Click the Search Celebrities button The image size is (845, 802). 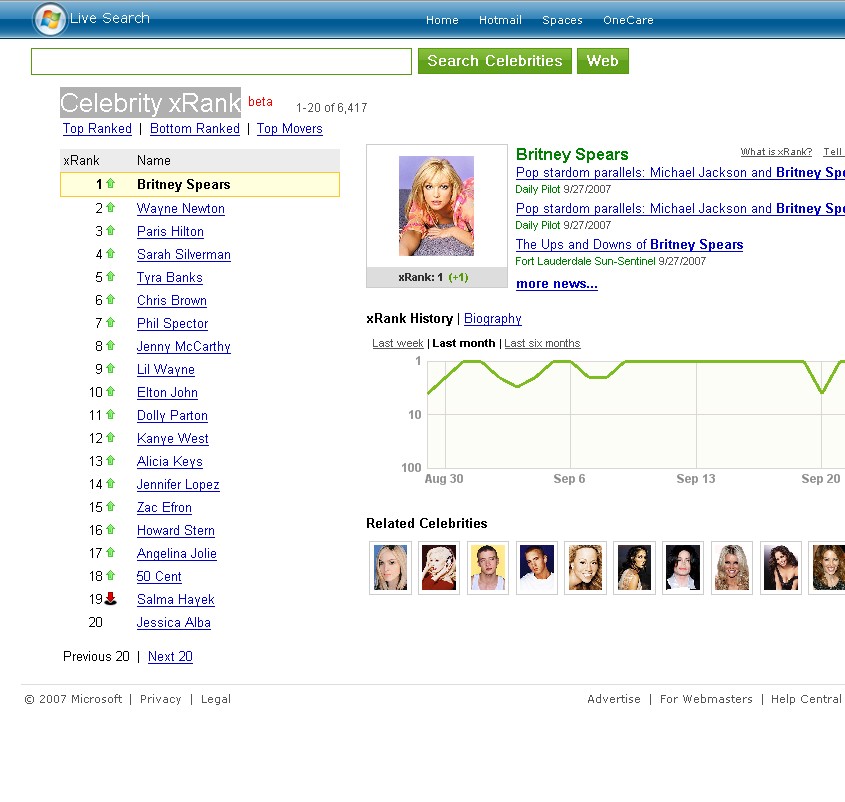(495, 61)
